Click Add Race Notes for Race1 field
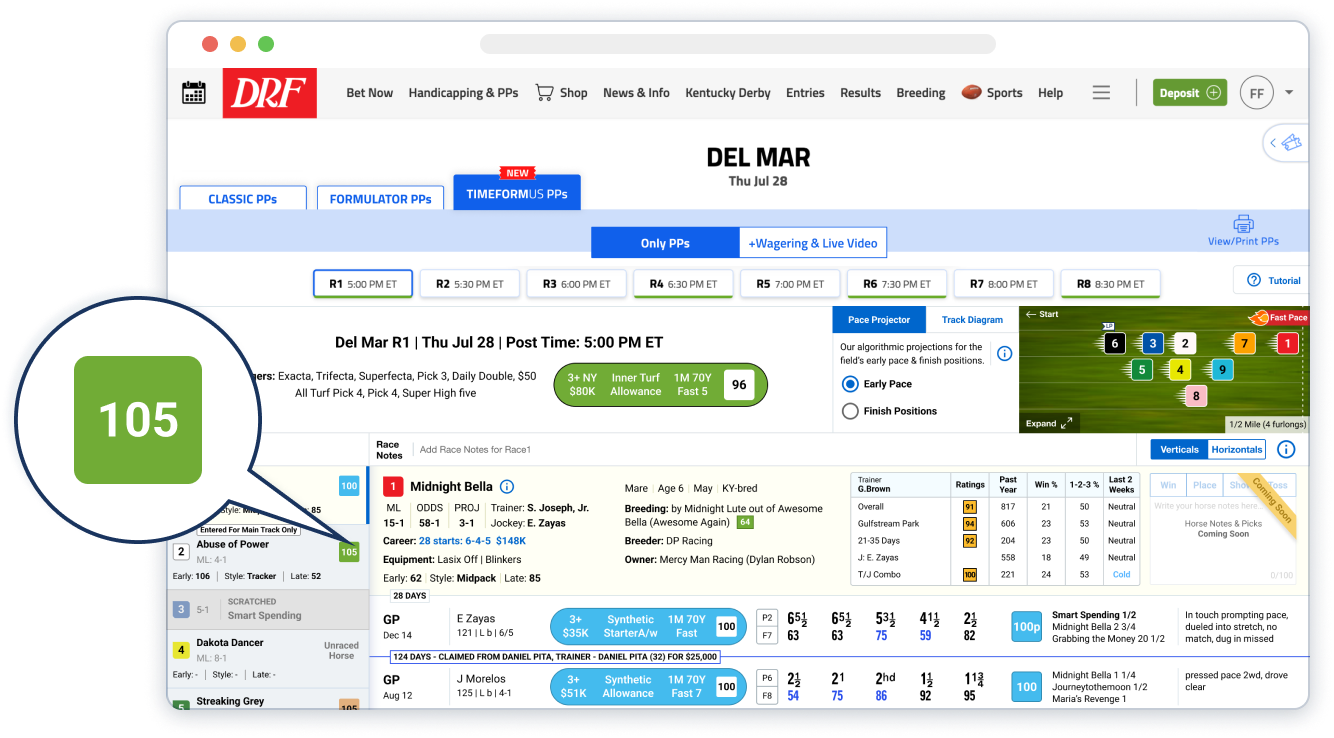This screenshot has height=738, width=1334. 476,450
